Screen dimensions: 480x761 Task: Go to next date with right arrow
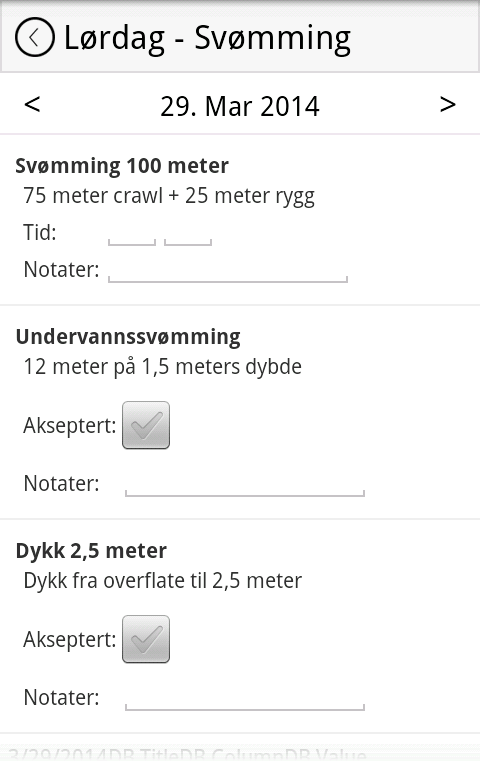447,104
